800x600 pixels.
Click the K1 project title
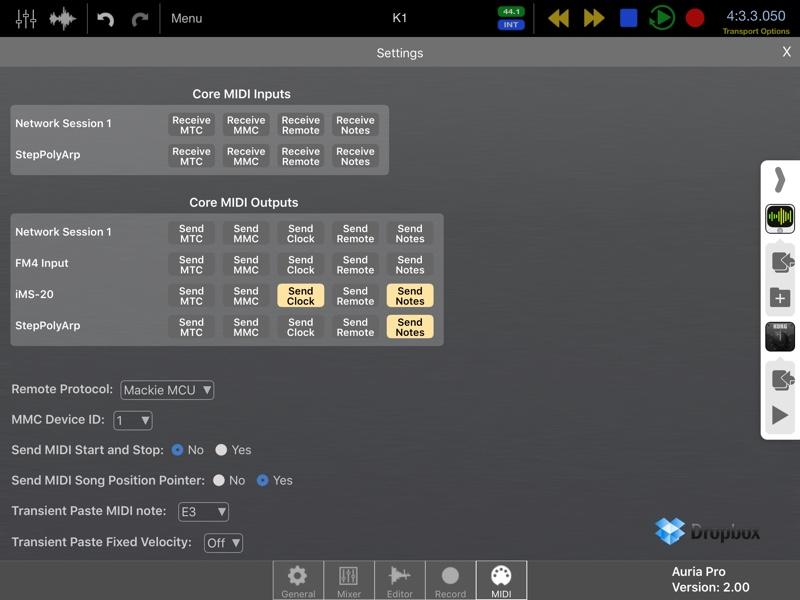[399, 18]
